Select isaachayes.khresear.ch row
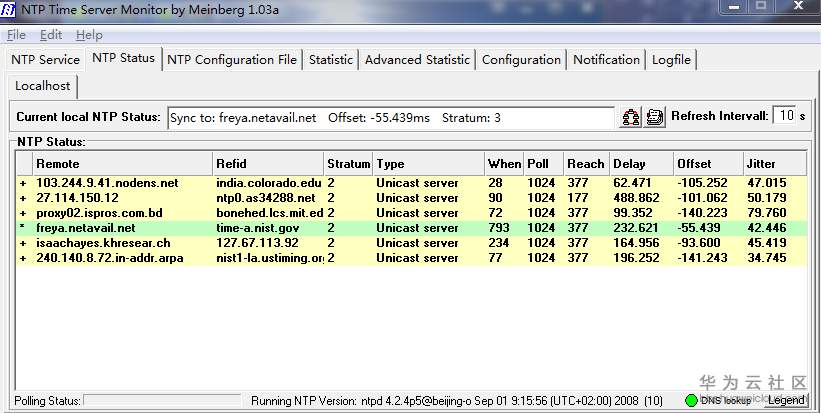This screenshot has width=821, height=413. 412,243
